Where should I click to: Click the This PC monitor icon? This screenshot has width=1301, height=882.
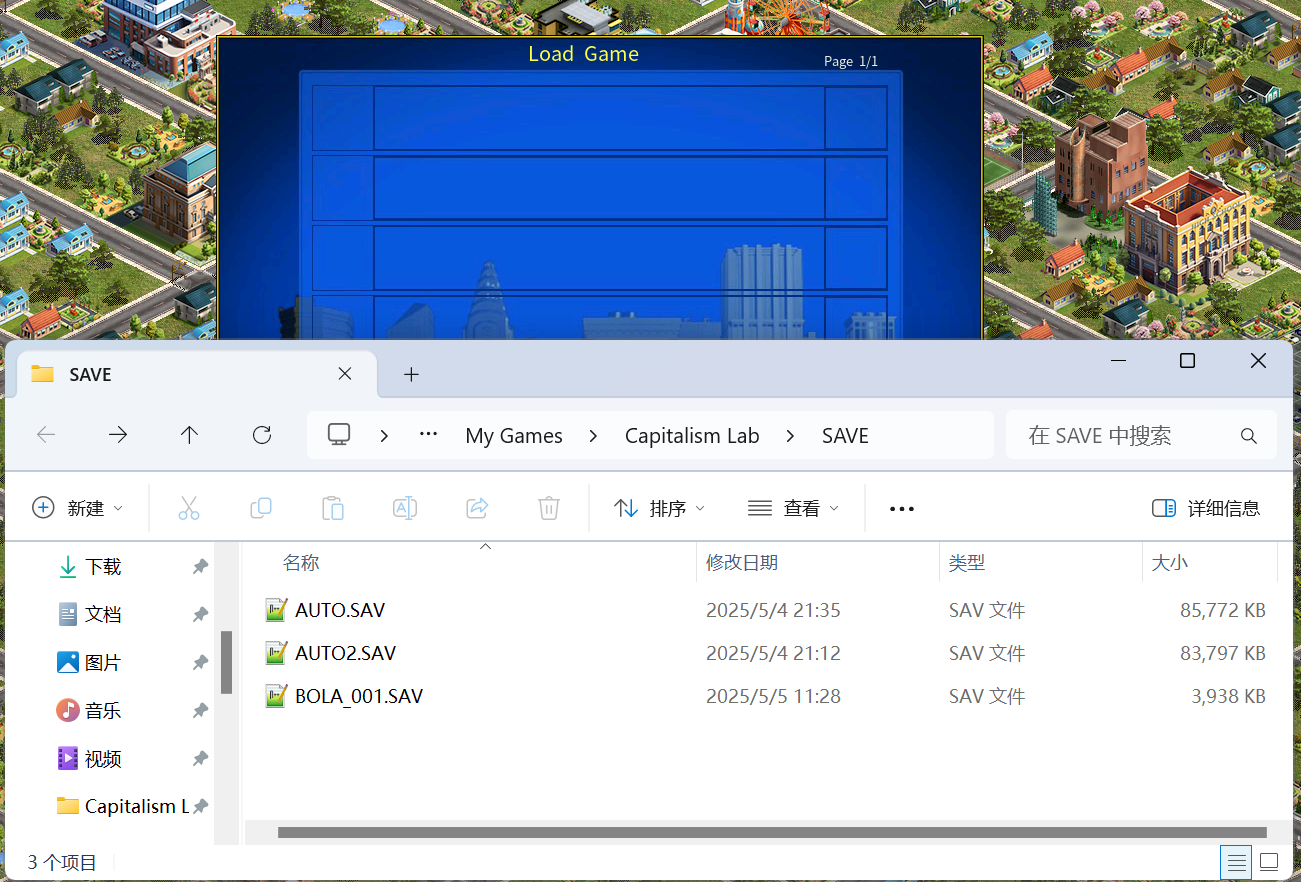click(x=339, y=435)
